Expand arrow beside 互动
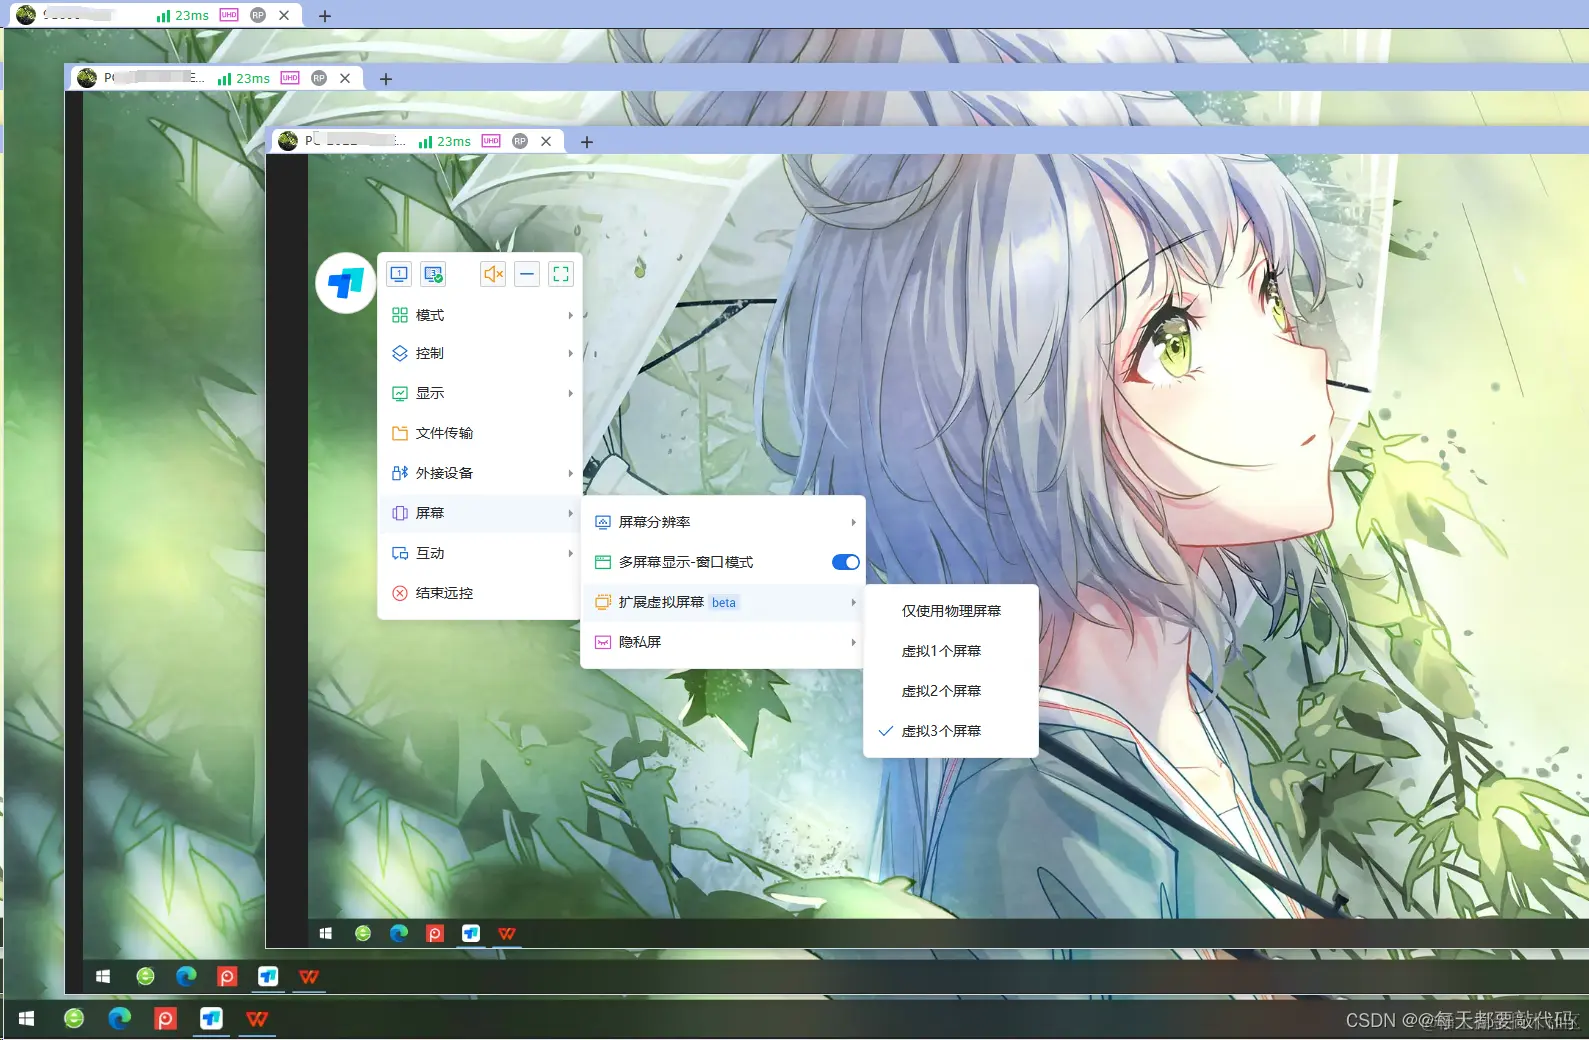Viewport: 1589px width, 1040px height. click(x=570, y=553)
